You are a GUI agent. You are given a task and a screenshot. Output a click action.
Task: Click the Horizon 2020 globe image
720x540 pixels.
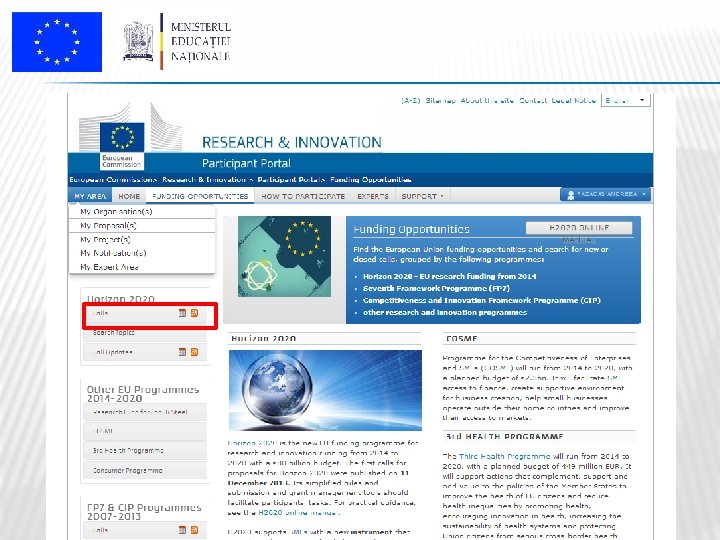[325, 390]
